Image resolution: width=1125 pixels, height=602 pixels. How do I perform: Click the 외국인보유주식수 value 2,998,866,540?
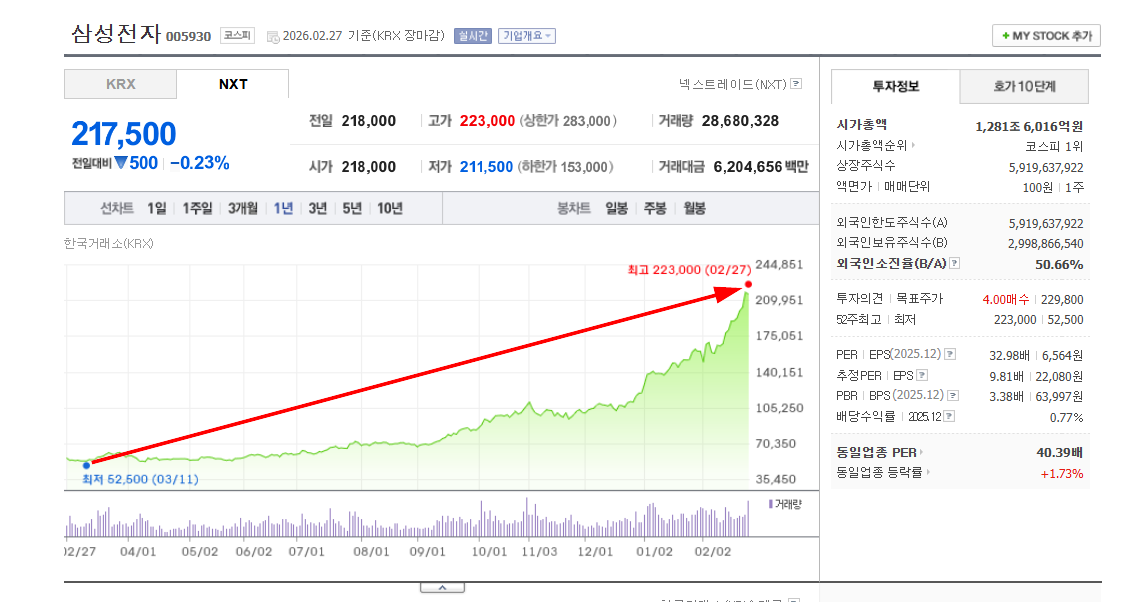(1046, 244)
